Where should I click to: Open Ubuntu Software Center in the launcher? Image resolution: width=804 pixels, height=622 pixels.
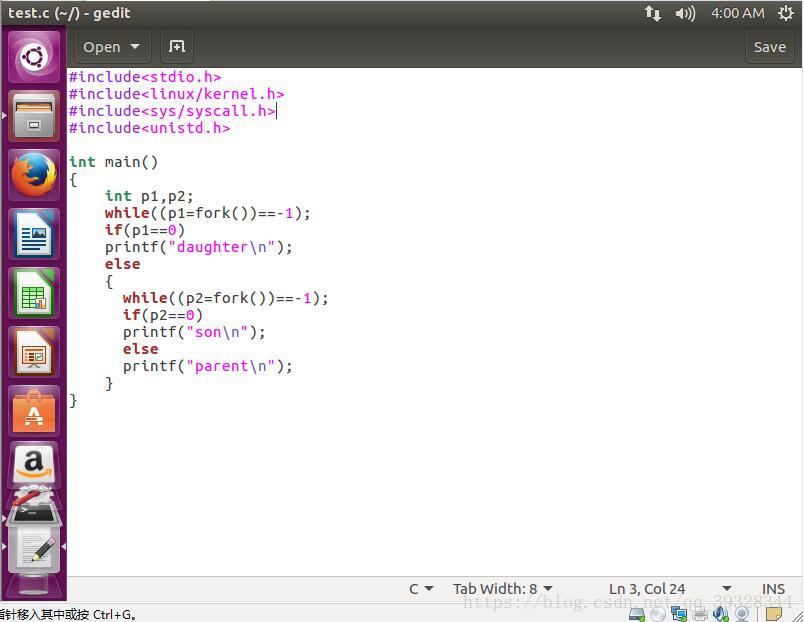point(34,411)
